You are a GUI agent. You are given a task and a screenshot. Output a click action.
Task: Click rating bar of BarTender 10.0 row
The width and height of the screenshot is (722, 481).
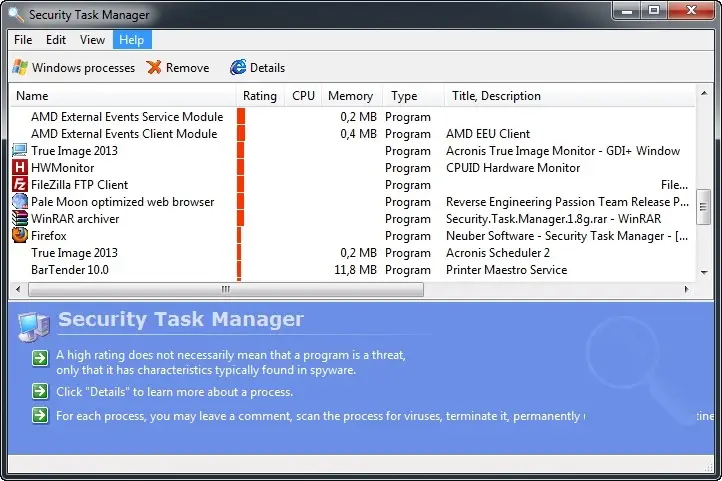239,270
